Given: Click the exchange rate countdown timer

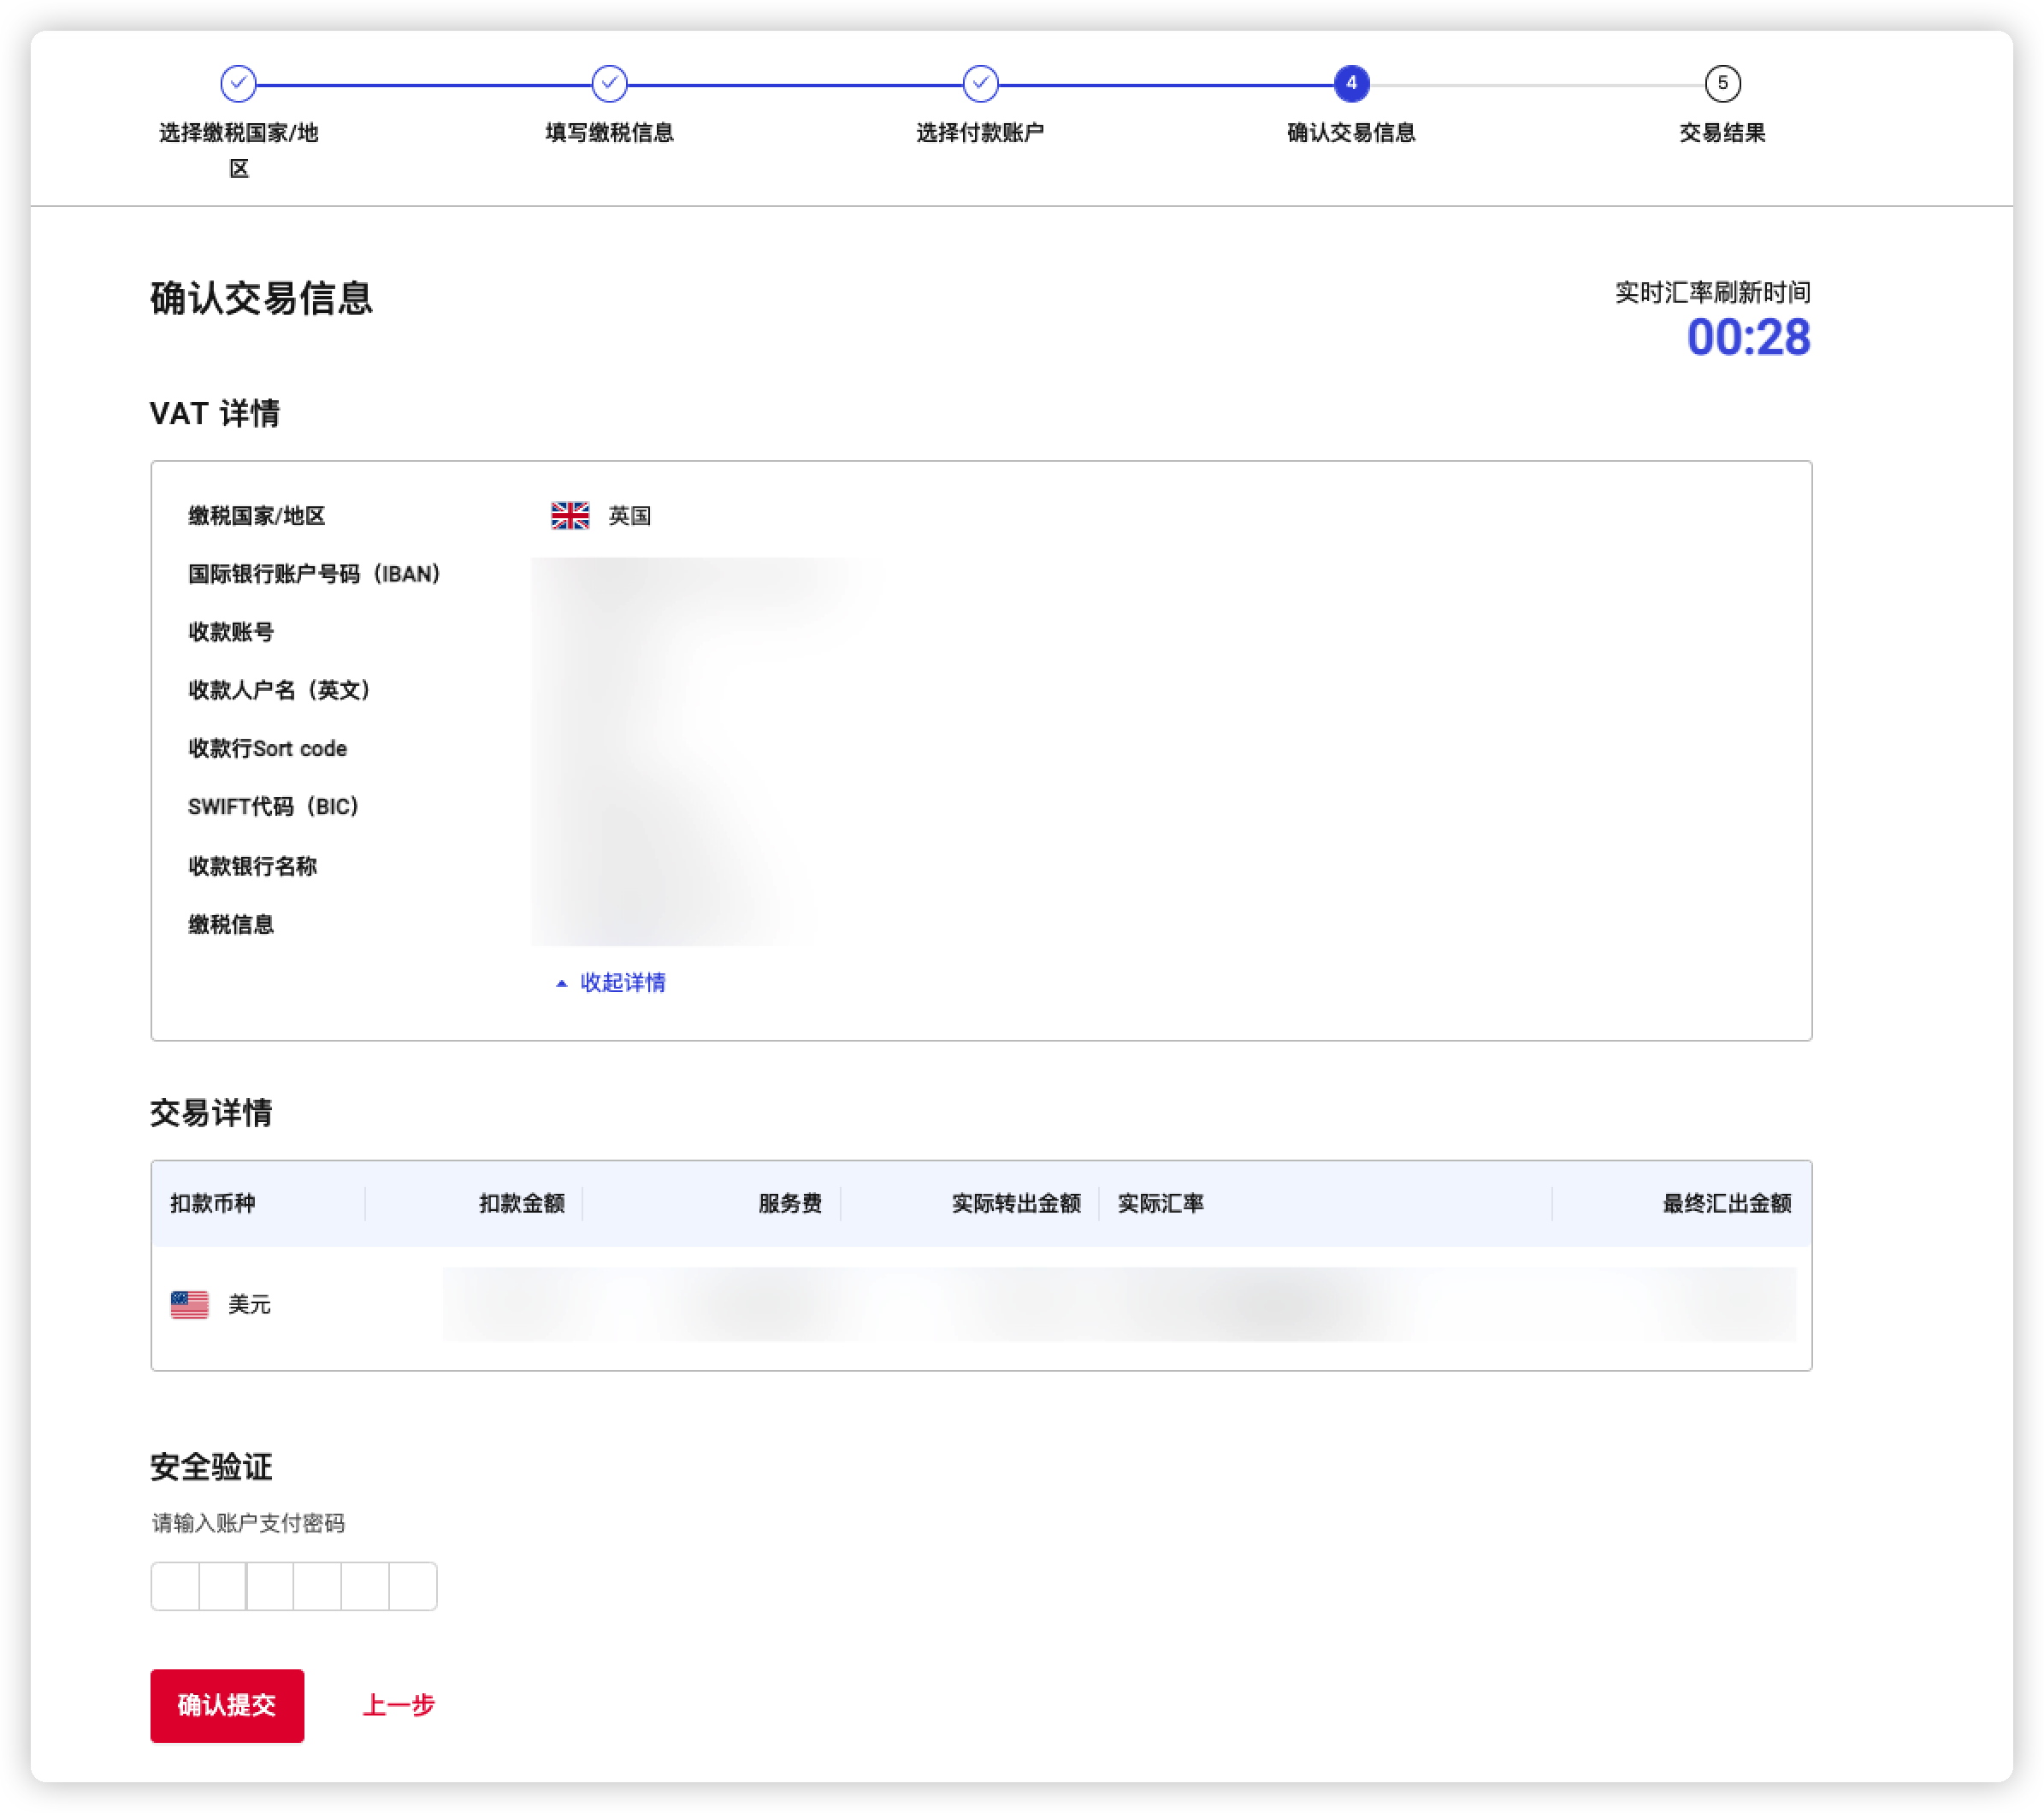Looking at the screenshot, I should click(x=1747, y=337).
